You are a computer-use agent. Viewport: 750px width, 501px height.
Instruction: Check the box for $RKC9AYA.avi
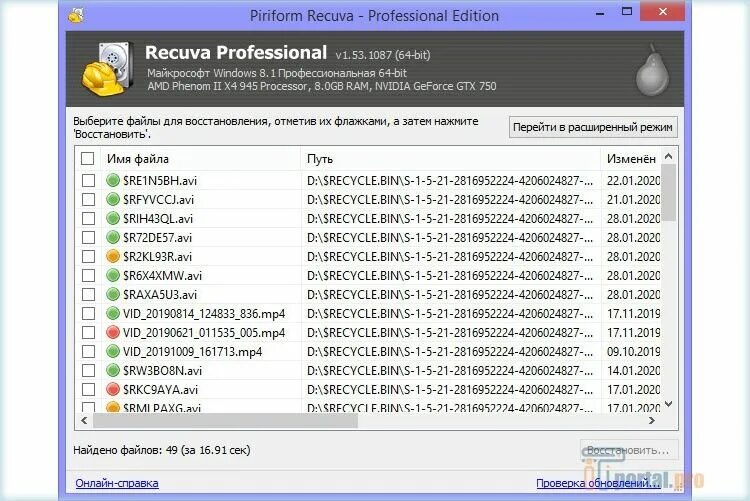click(88, 390)
